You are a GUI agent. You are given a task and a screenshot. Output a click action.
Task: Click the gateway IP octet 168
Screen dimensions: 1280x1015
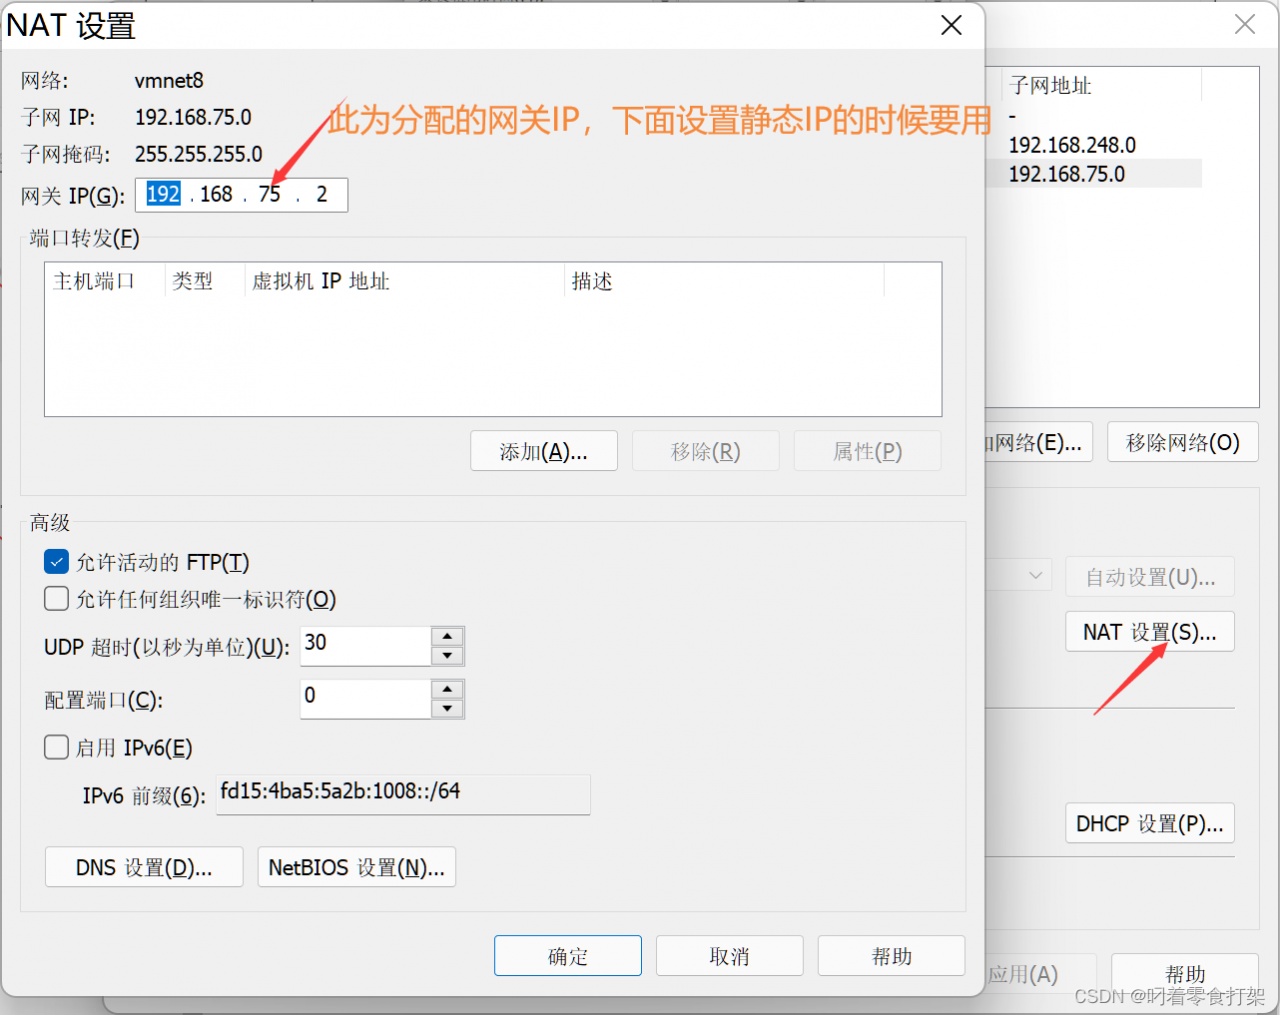coord(216,194)
